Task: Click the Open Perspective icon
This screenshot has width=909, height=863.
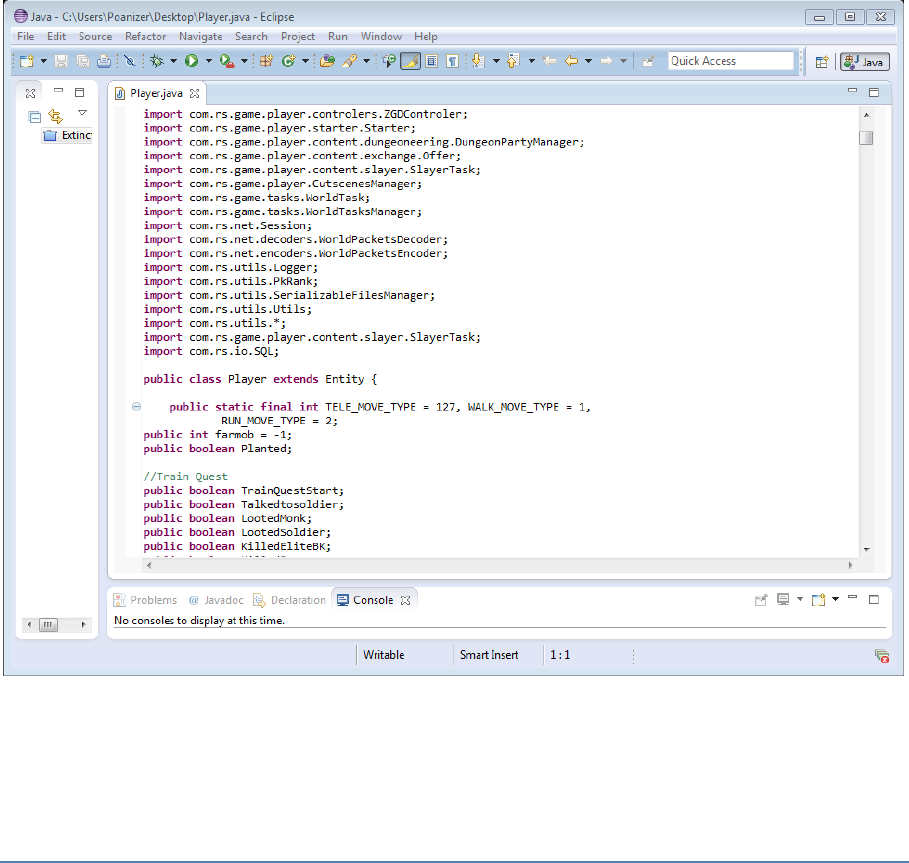Action: point(822,61)
